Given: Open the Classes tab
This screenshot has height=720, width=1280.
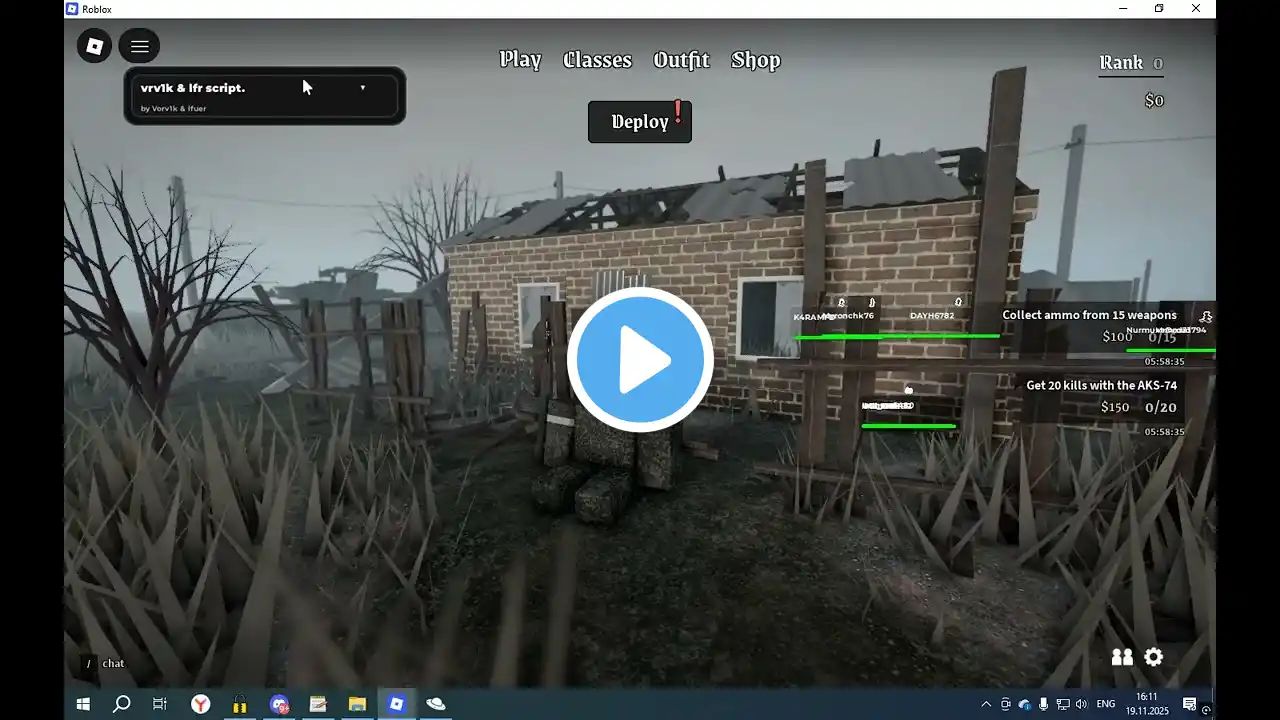Looking at the screenshot, I should 597,60.
